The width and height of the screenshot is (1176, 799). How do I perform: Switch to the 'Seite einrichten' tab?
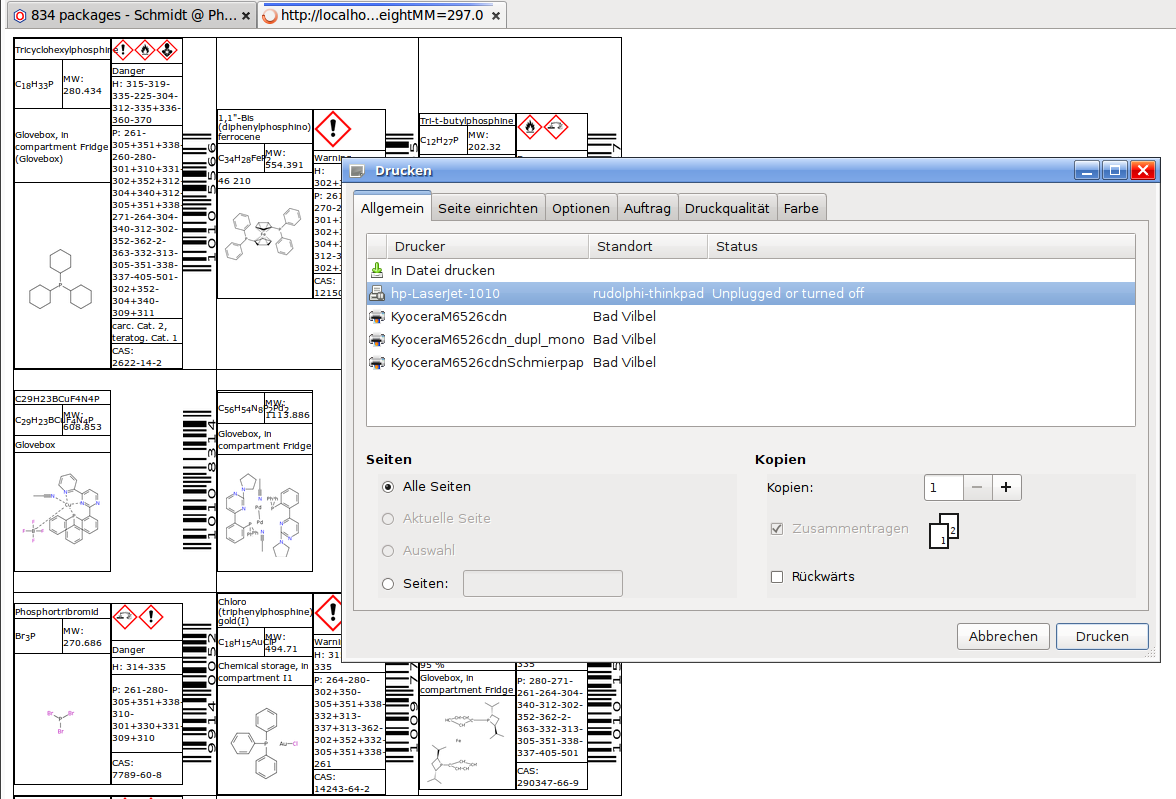[x=490, y=208]
